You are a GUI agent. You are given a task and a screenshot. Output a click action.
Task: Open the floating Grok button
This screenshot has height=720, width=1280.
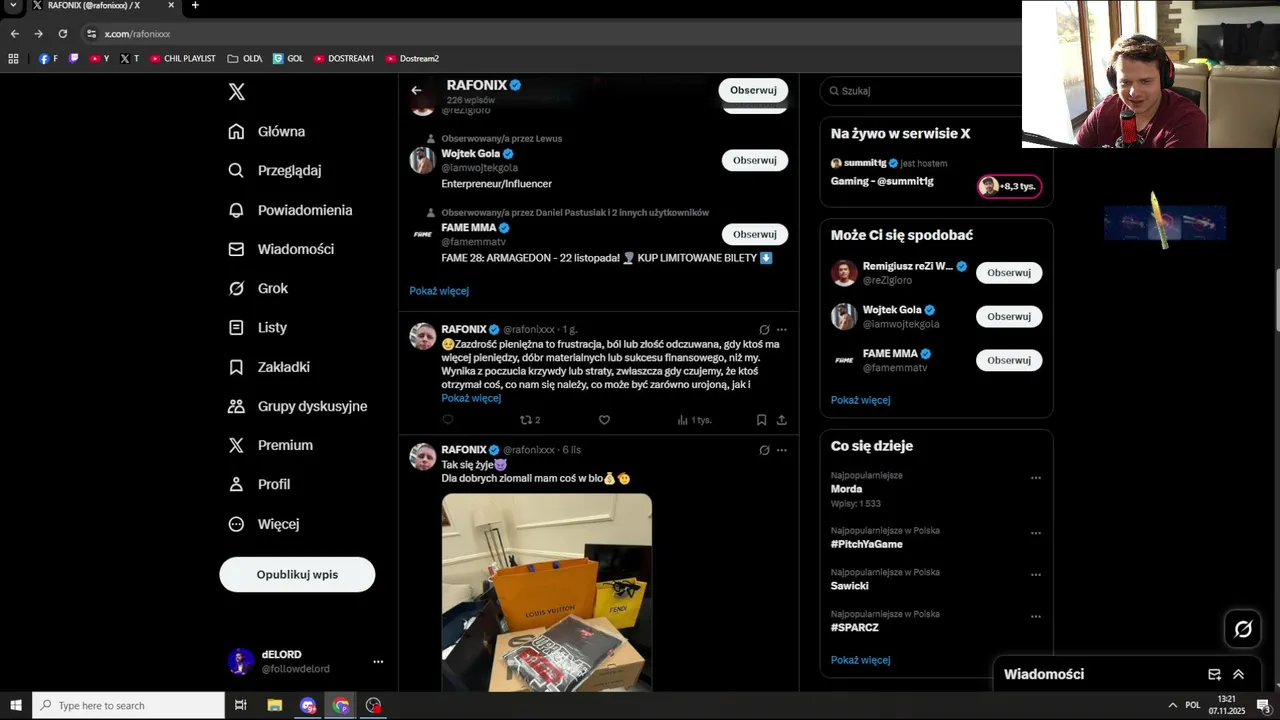pos(1243,629)
